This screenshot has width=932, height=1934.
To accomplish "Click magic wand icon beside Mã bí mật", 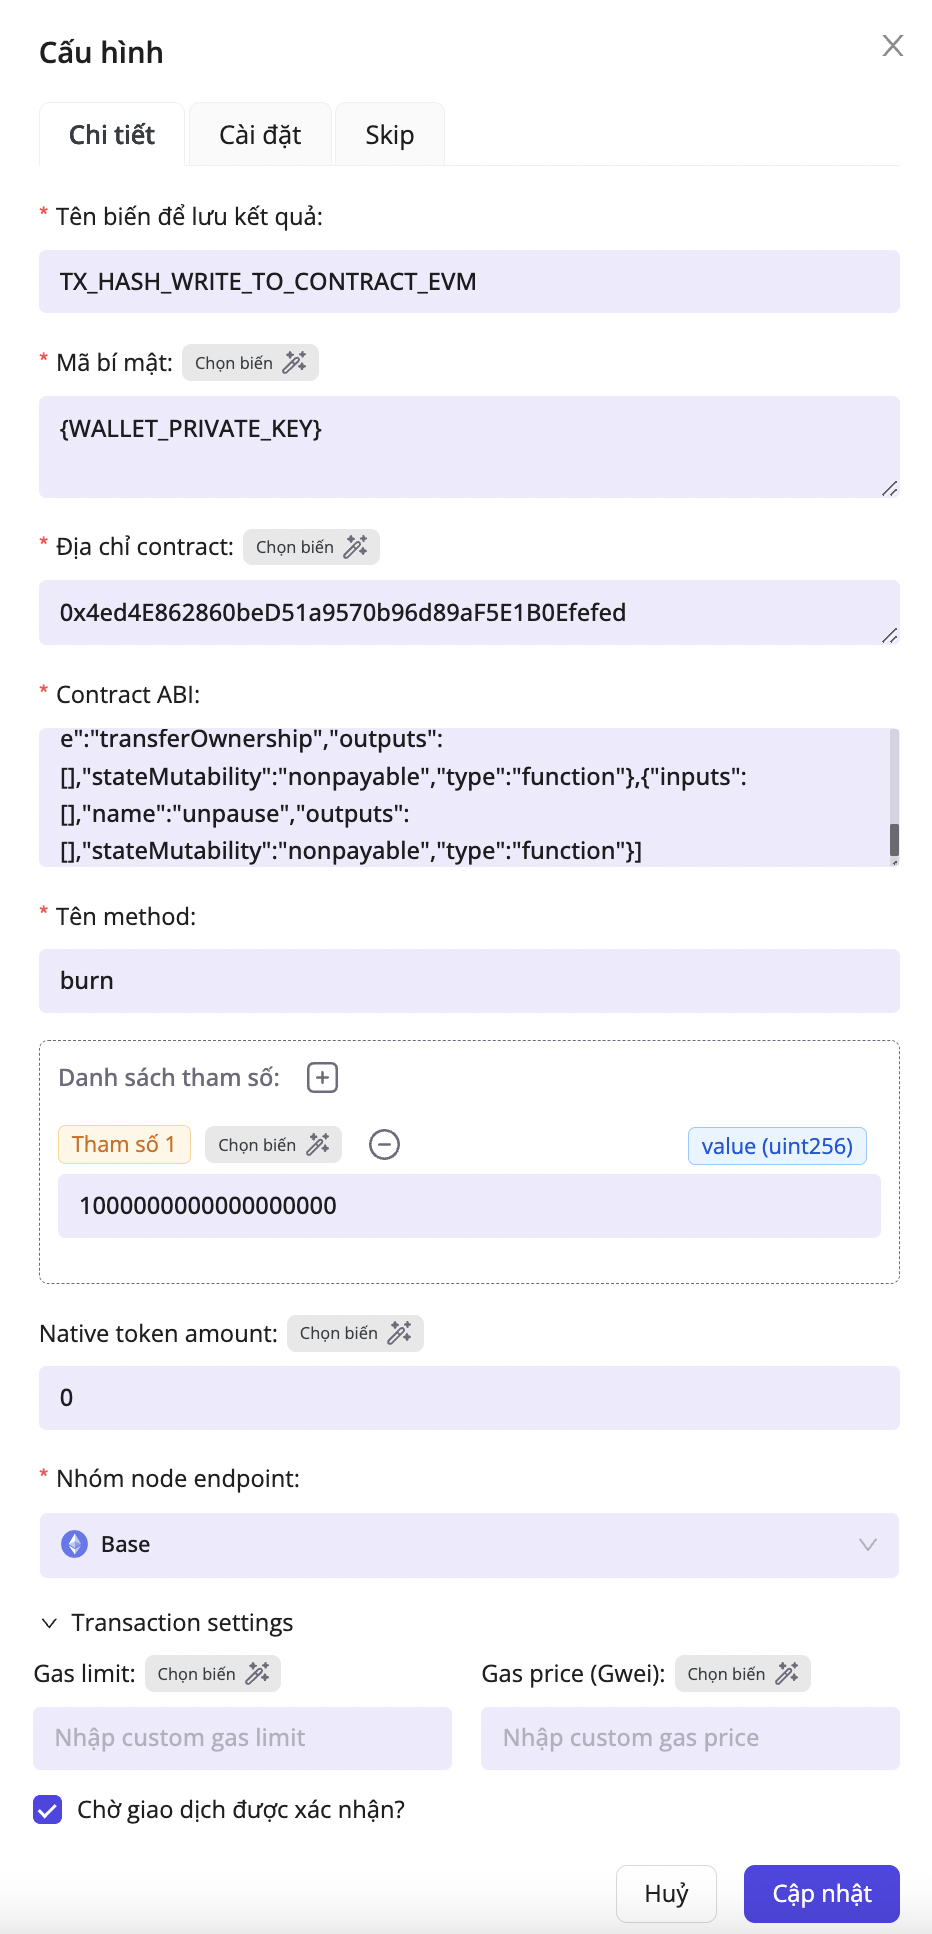I will pyautogui.click(x=294, y=363).
